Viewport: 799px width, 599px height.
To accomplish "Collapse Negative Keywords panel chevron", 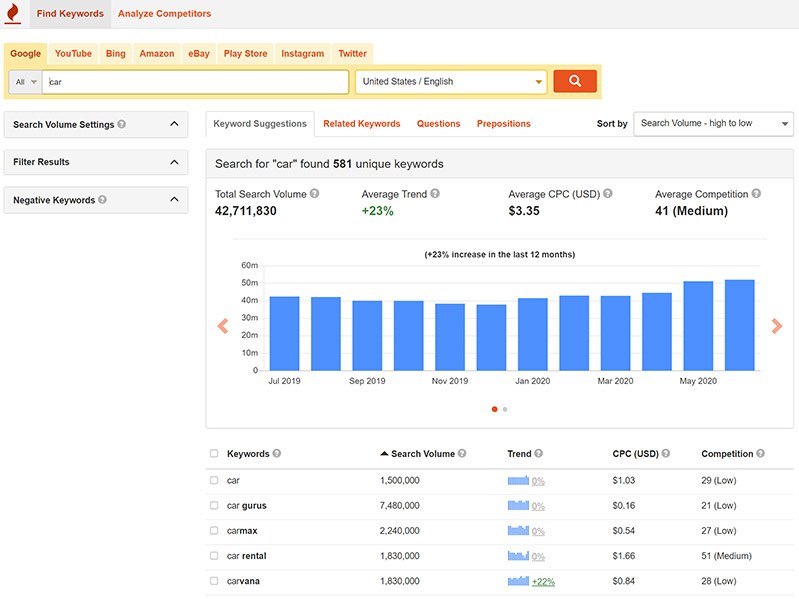I will (174, 200).
